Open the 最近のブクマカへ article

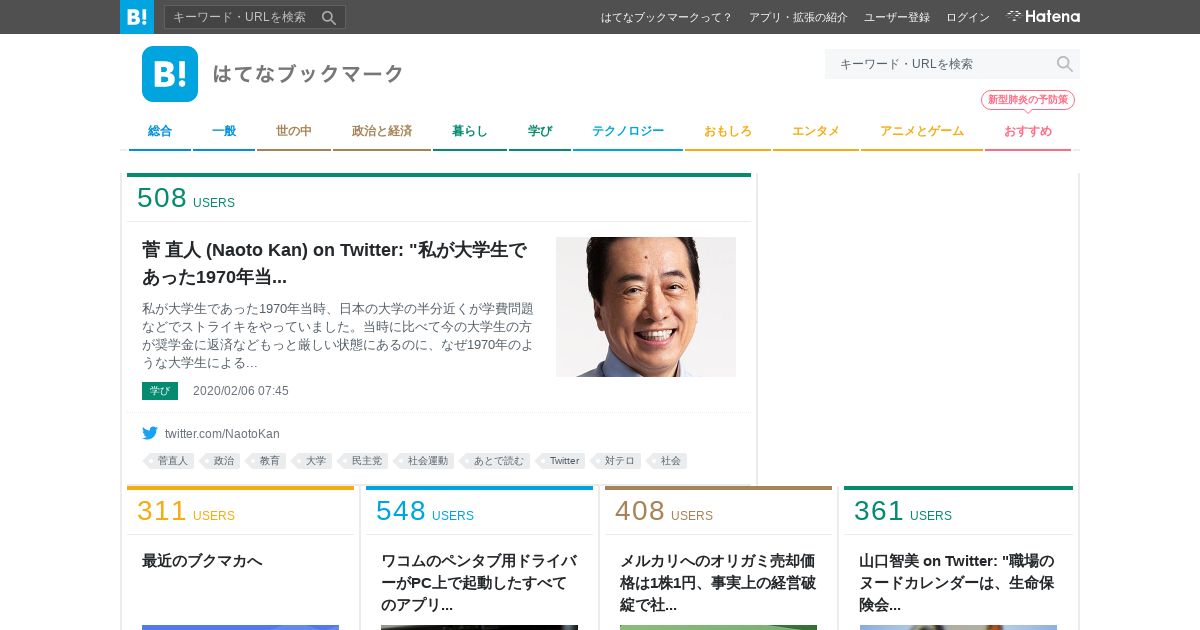(202, 561)
